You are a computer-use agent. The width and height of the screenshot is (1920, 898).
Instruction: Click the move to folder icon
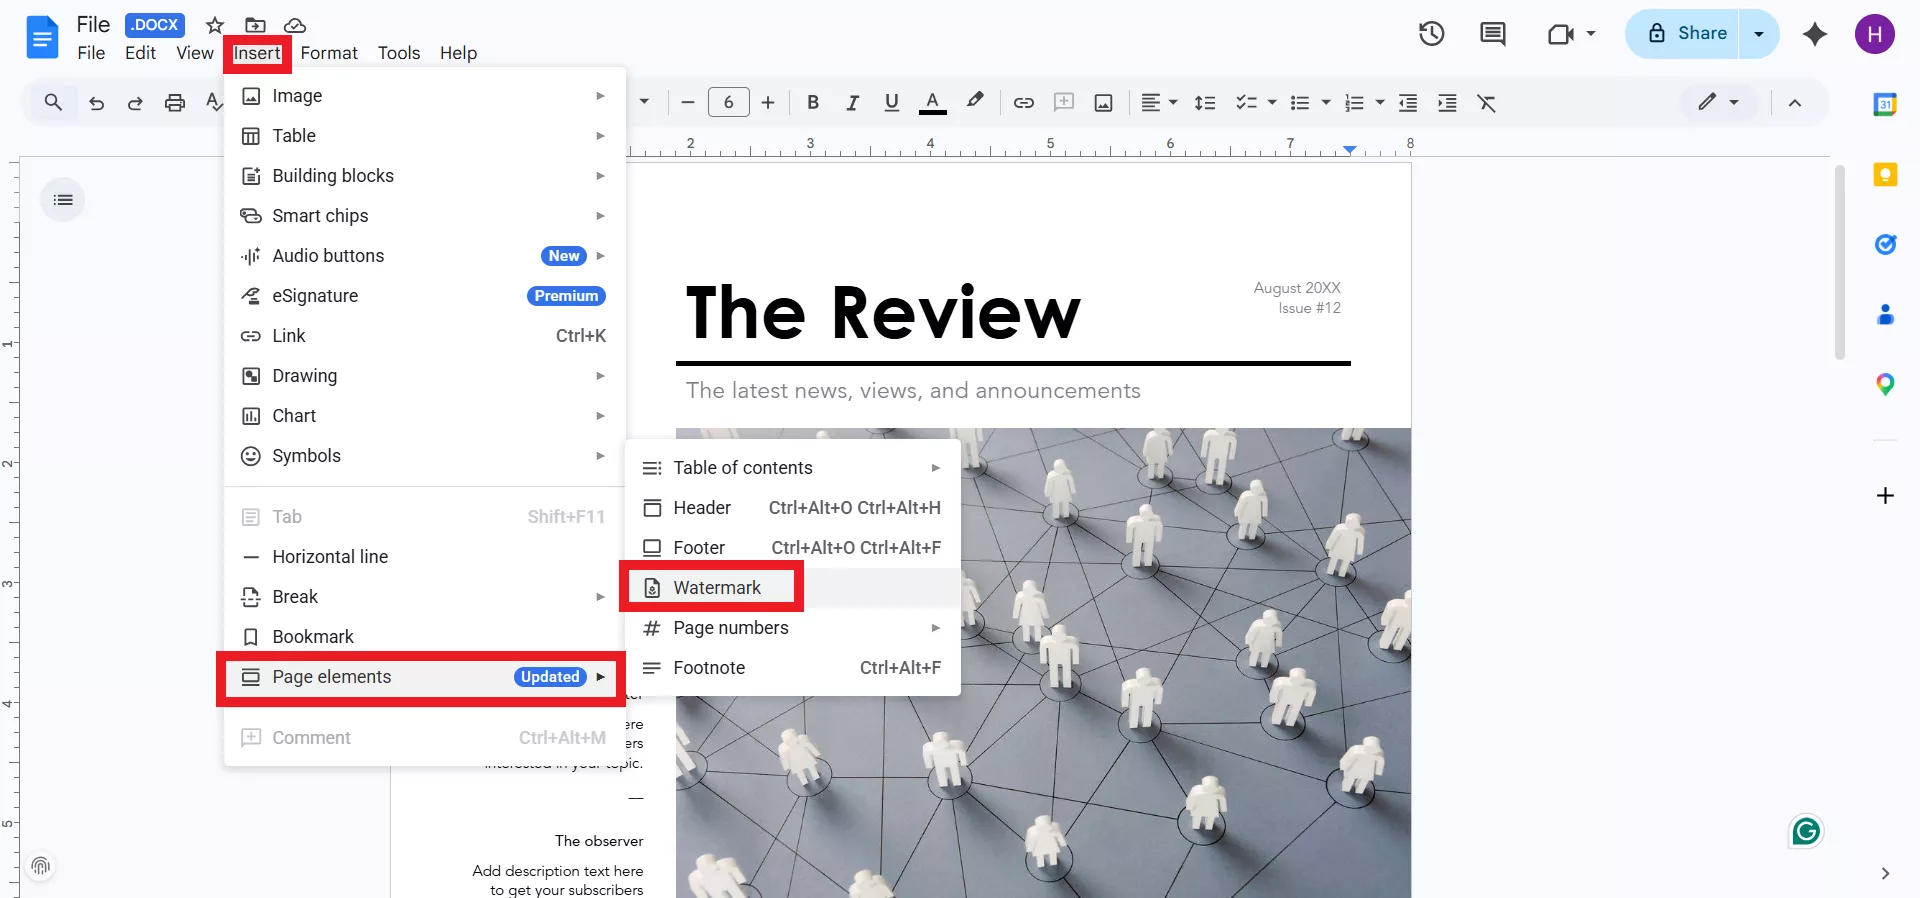(255, 25)
